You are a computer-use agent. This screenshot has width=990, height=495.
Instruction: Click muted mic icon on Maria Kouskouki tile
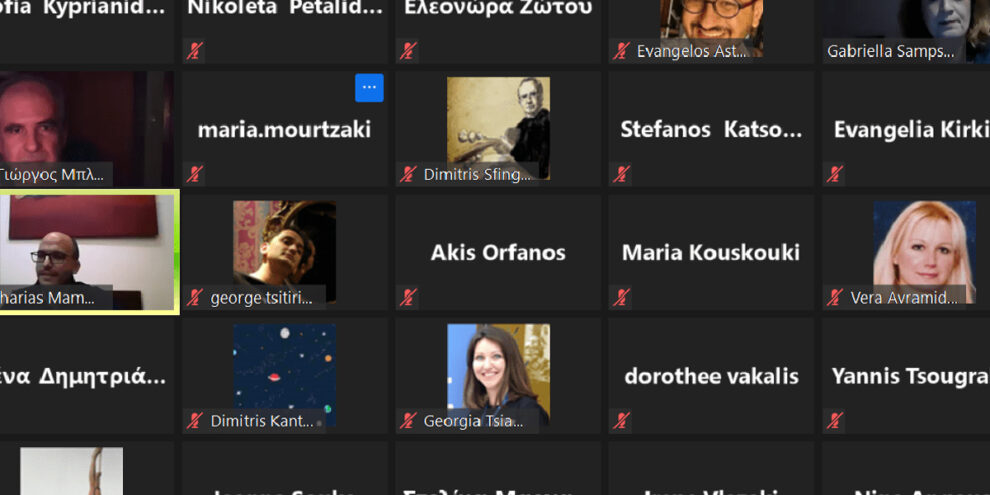point(621,297)
